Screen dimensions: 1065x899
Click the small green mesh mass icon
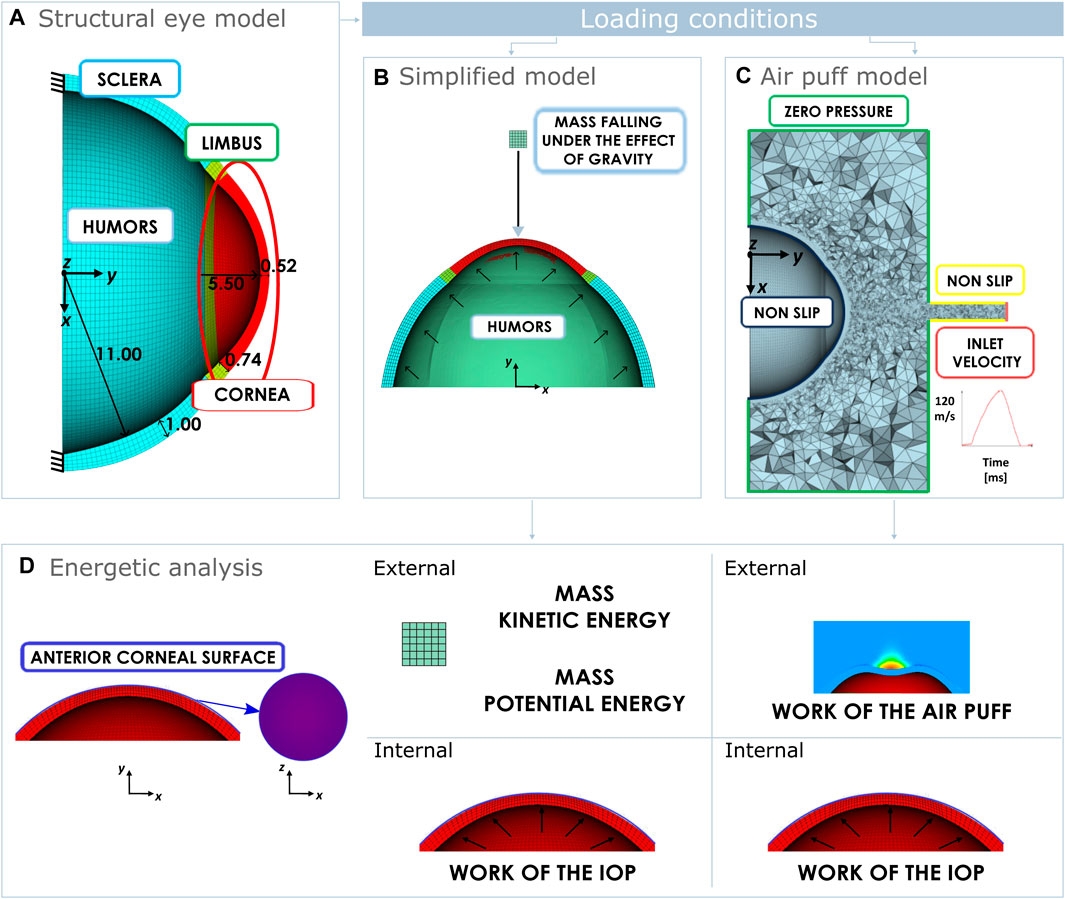tap(517, 139)
